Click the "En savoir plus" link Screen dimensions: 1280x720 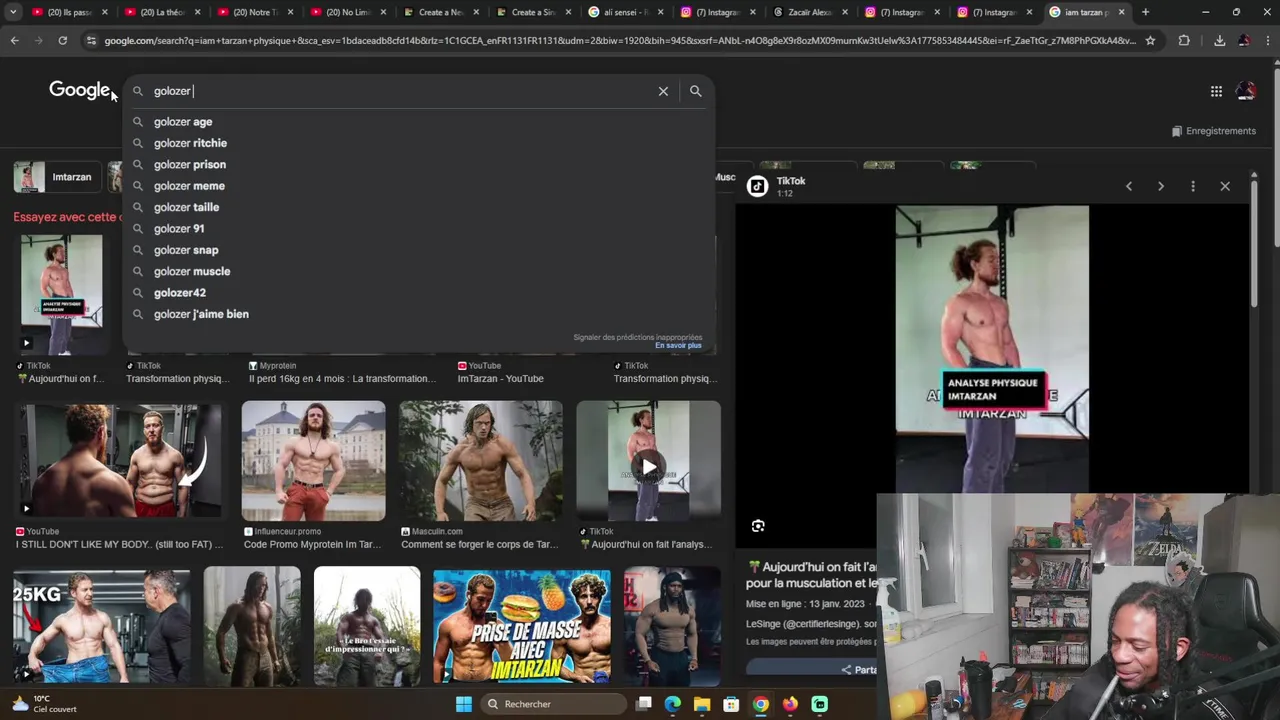tap(678, 346)
